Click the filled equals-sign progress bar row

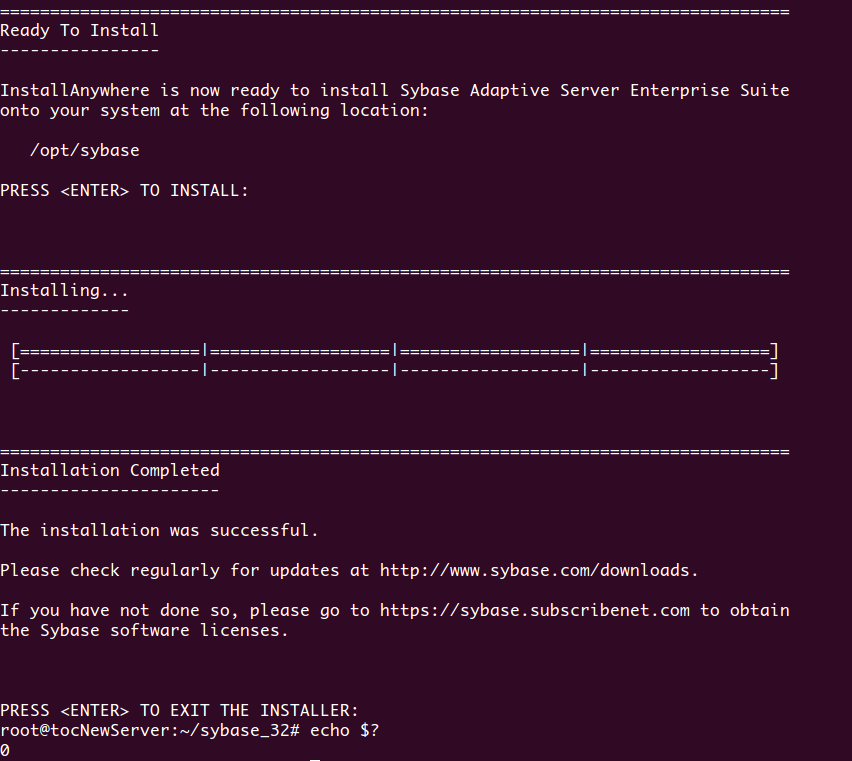(x=394, y=351)
